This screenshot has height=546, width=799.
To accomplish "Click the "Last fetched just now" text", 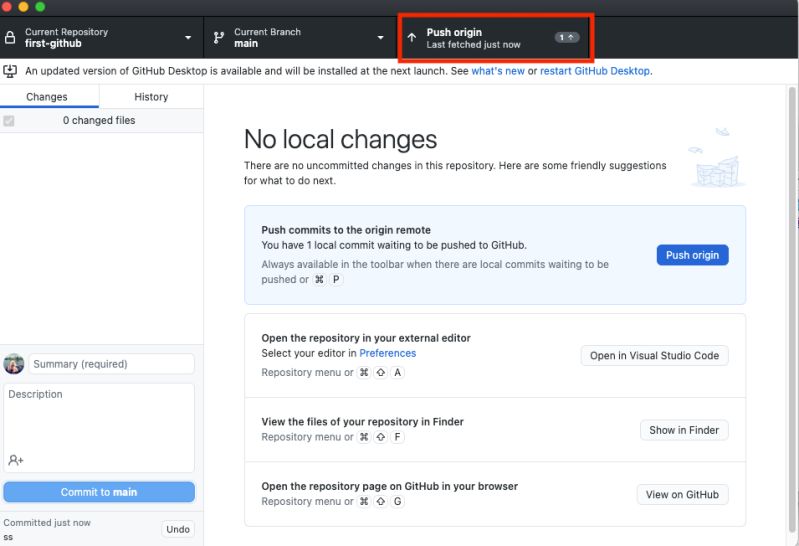I will [473, 45].
